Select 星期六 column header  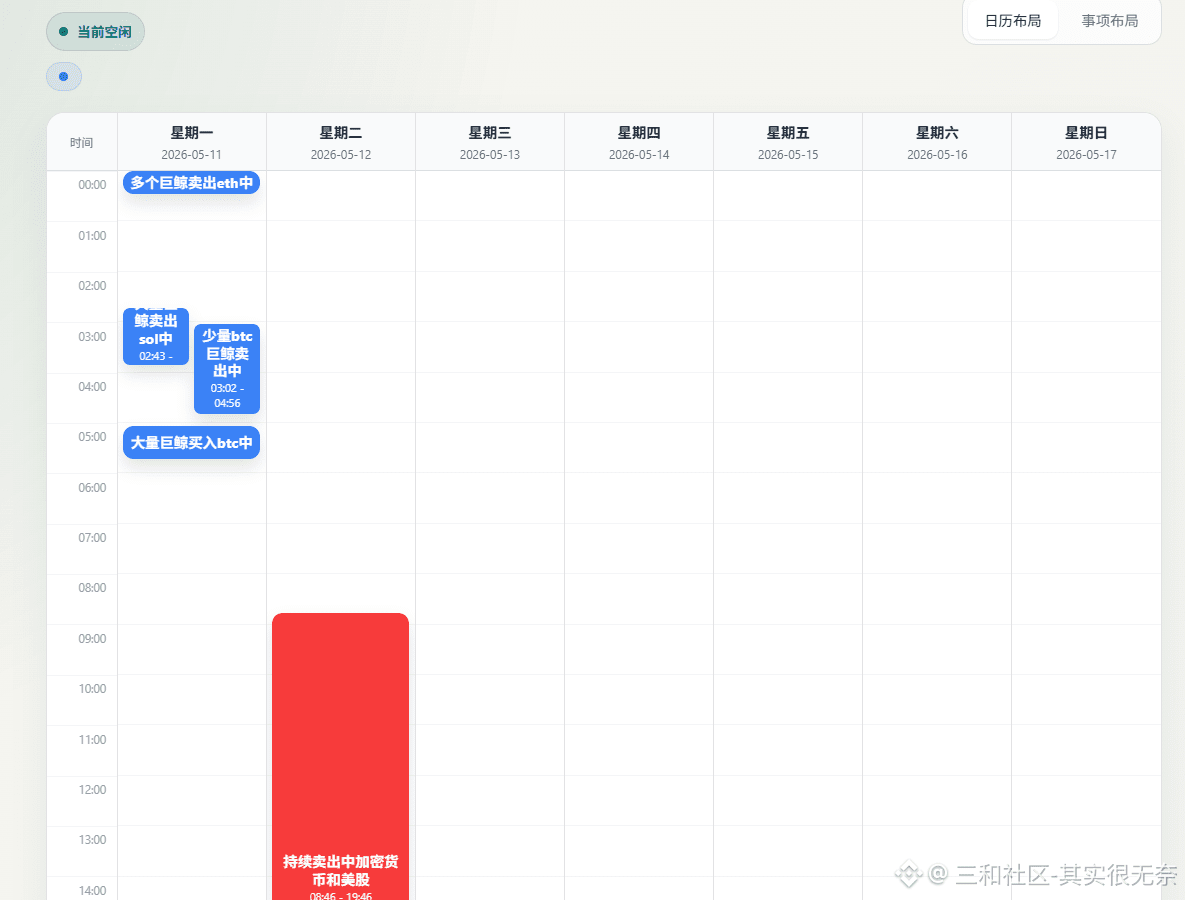pos(937,142)
